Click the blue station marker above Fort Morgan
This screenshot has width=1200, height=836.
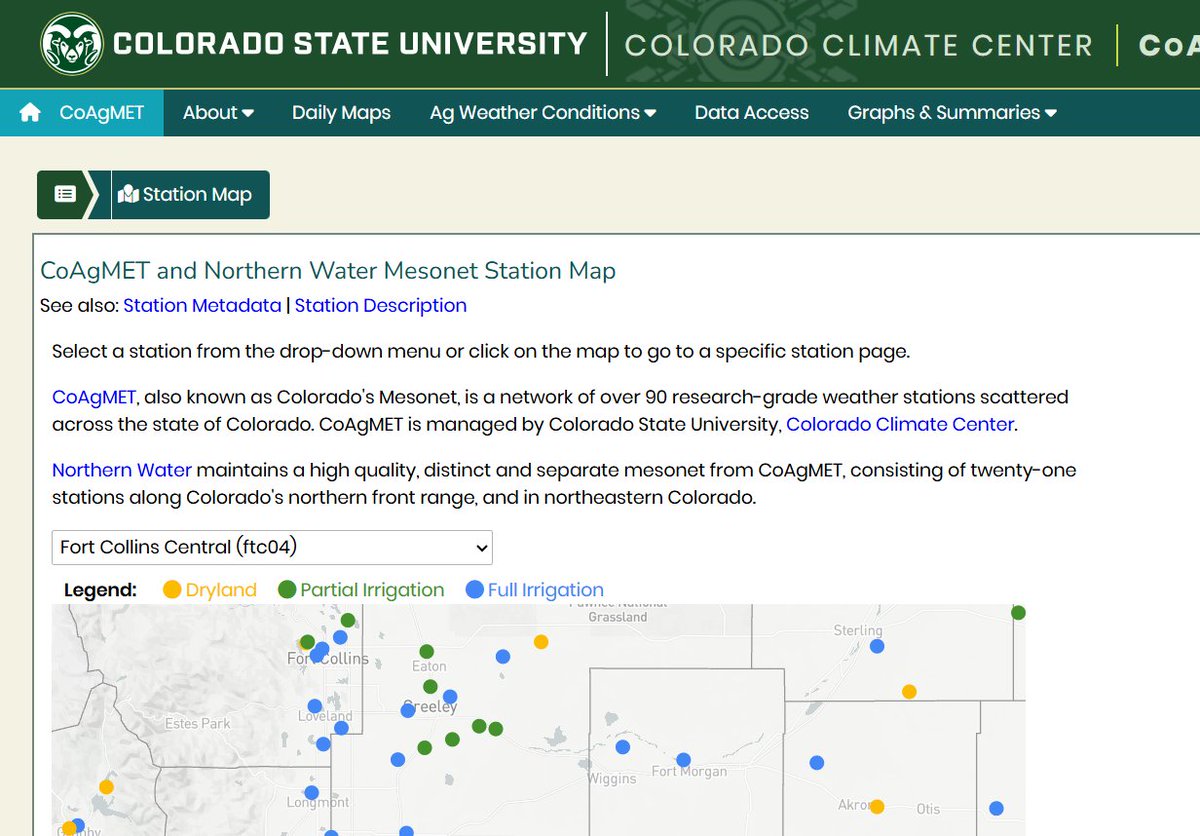(x=684, y=759)
